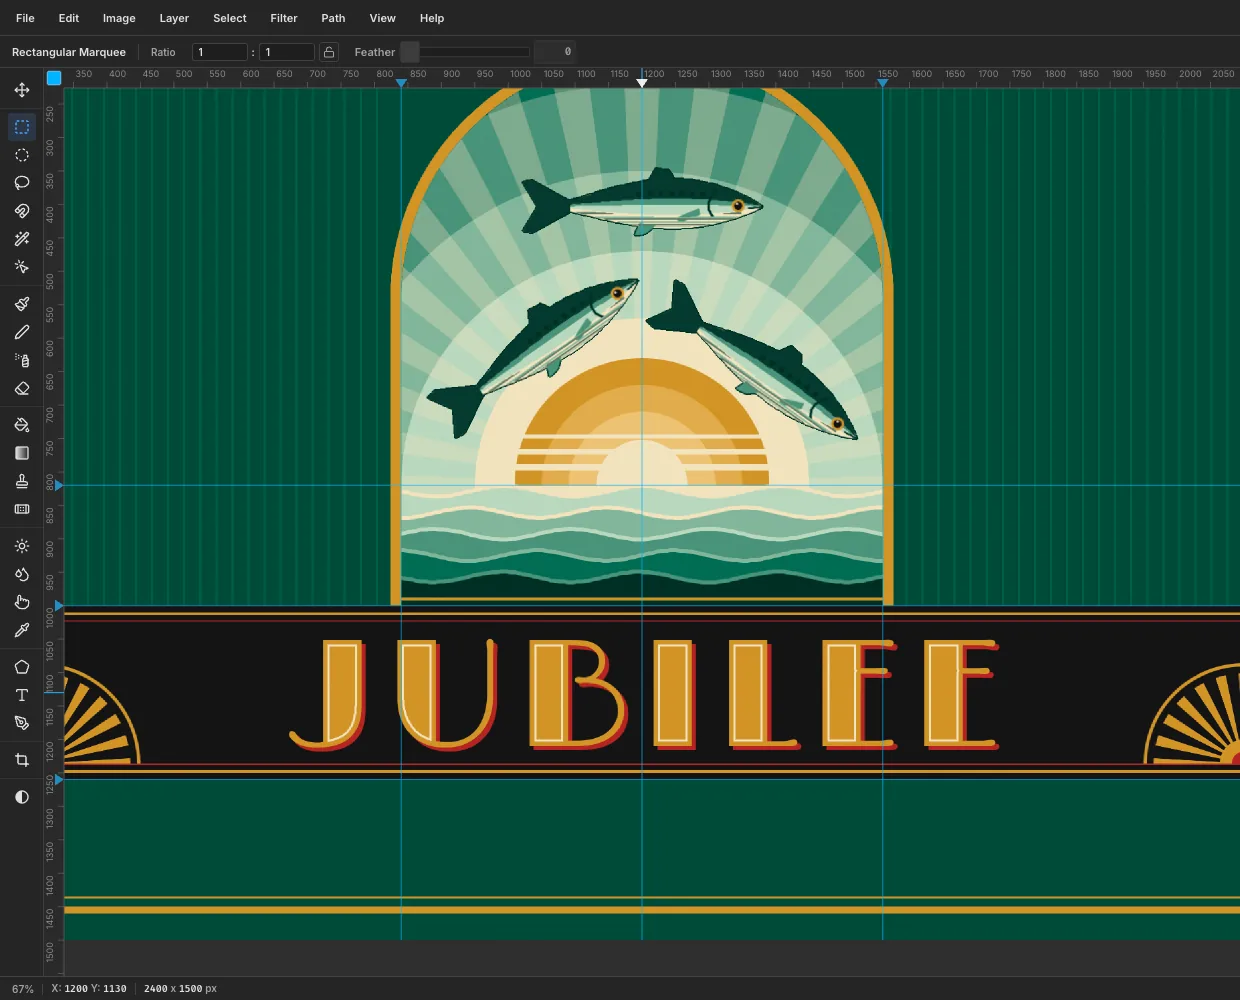Select the Pencil tool
The image size is (1240, 1000).
pos(22,332)
